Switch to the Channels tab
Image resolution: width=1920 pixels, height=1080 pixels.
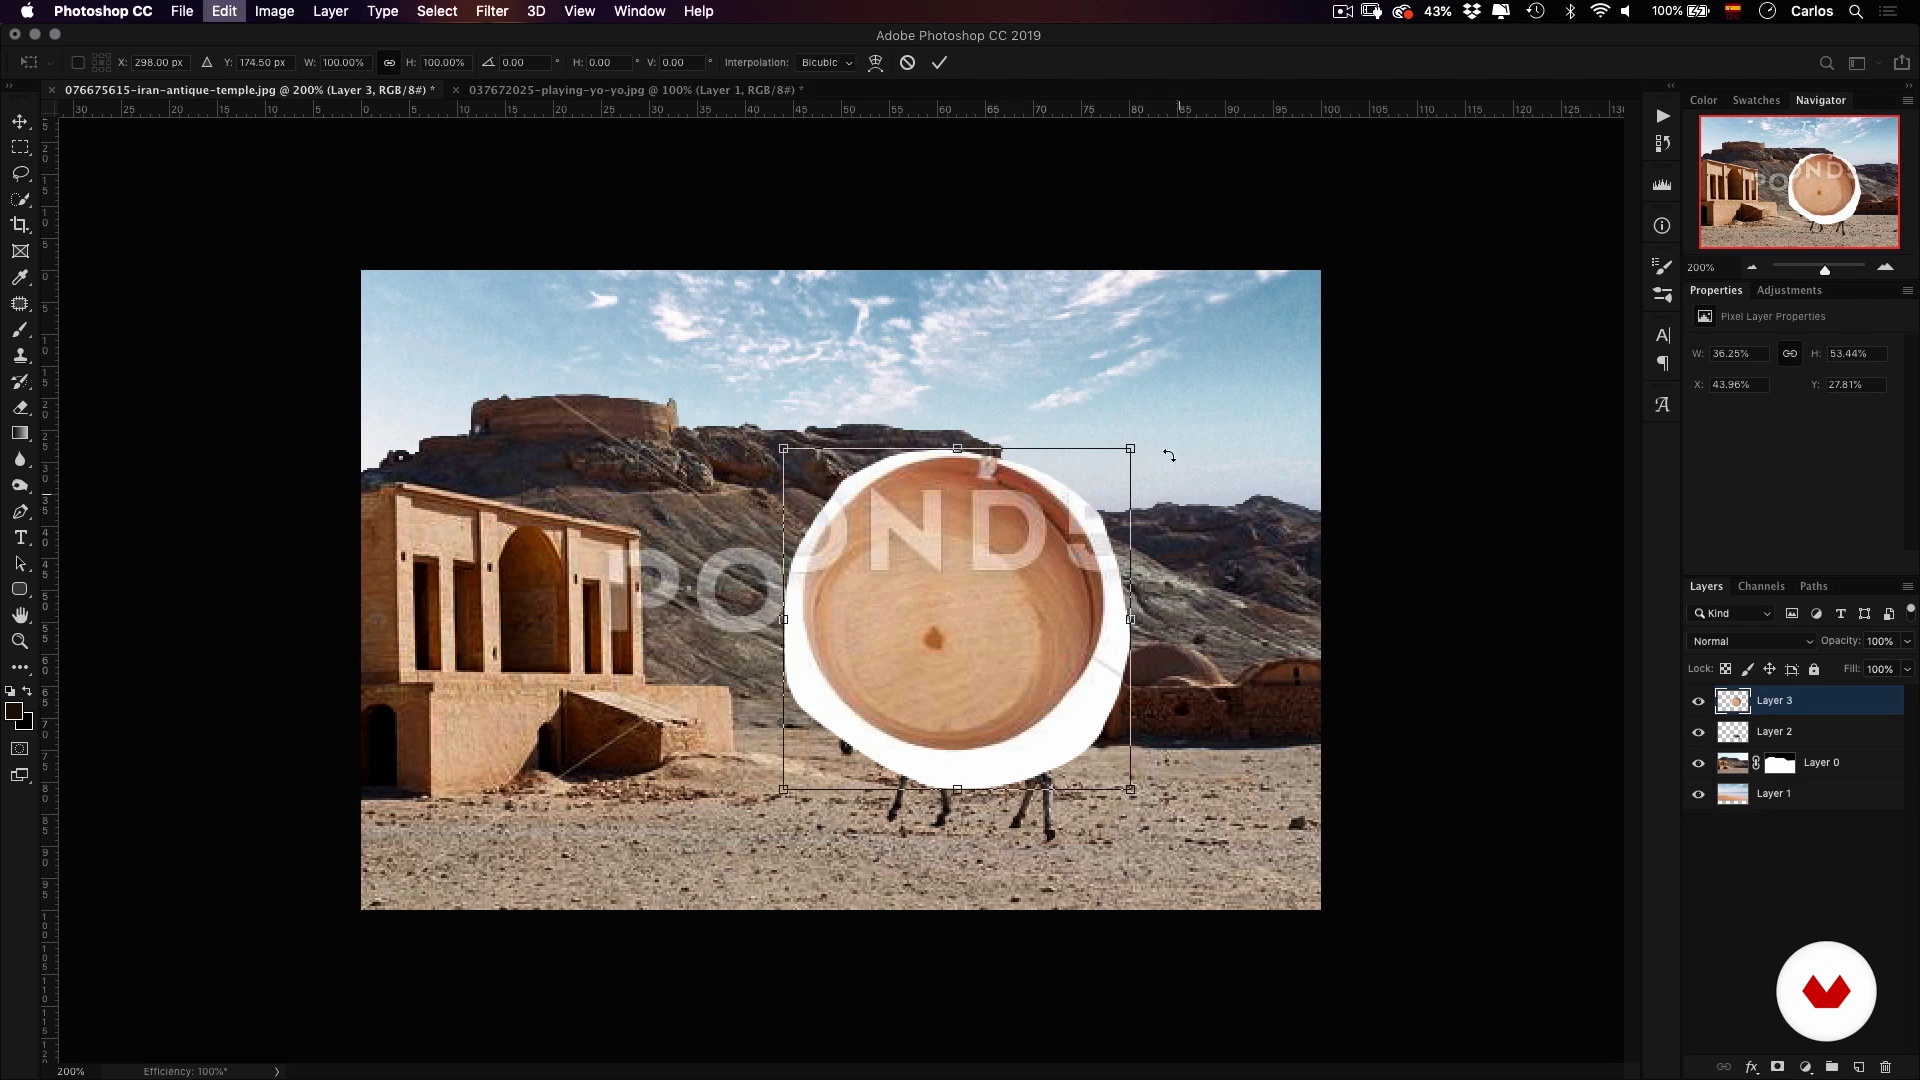tap(1760, 586)
